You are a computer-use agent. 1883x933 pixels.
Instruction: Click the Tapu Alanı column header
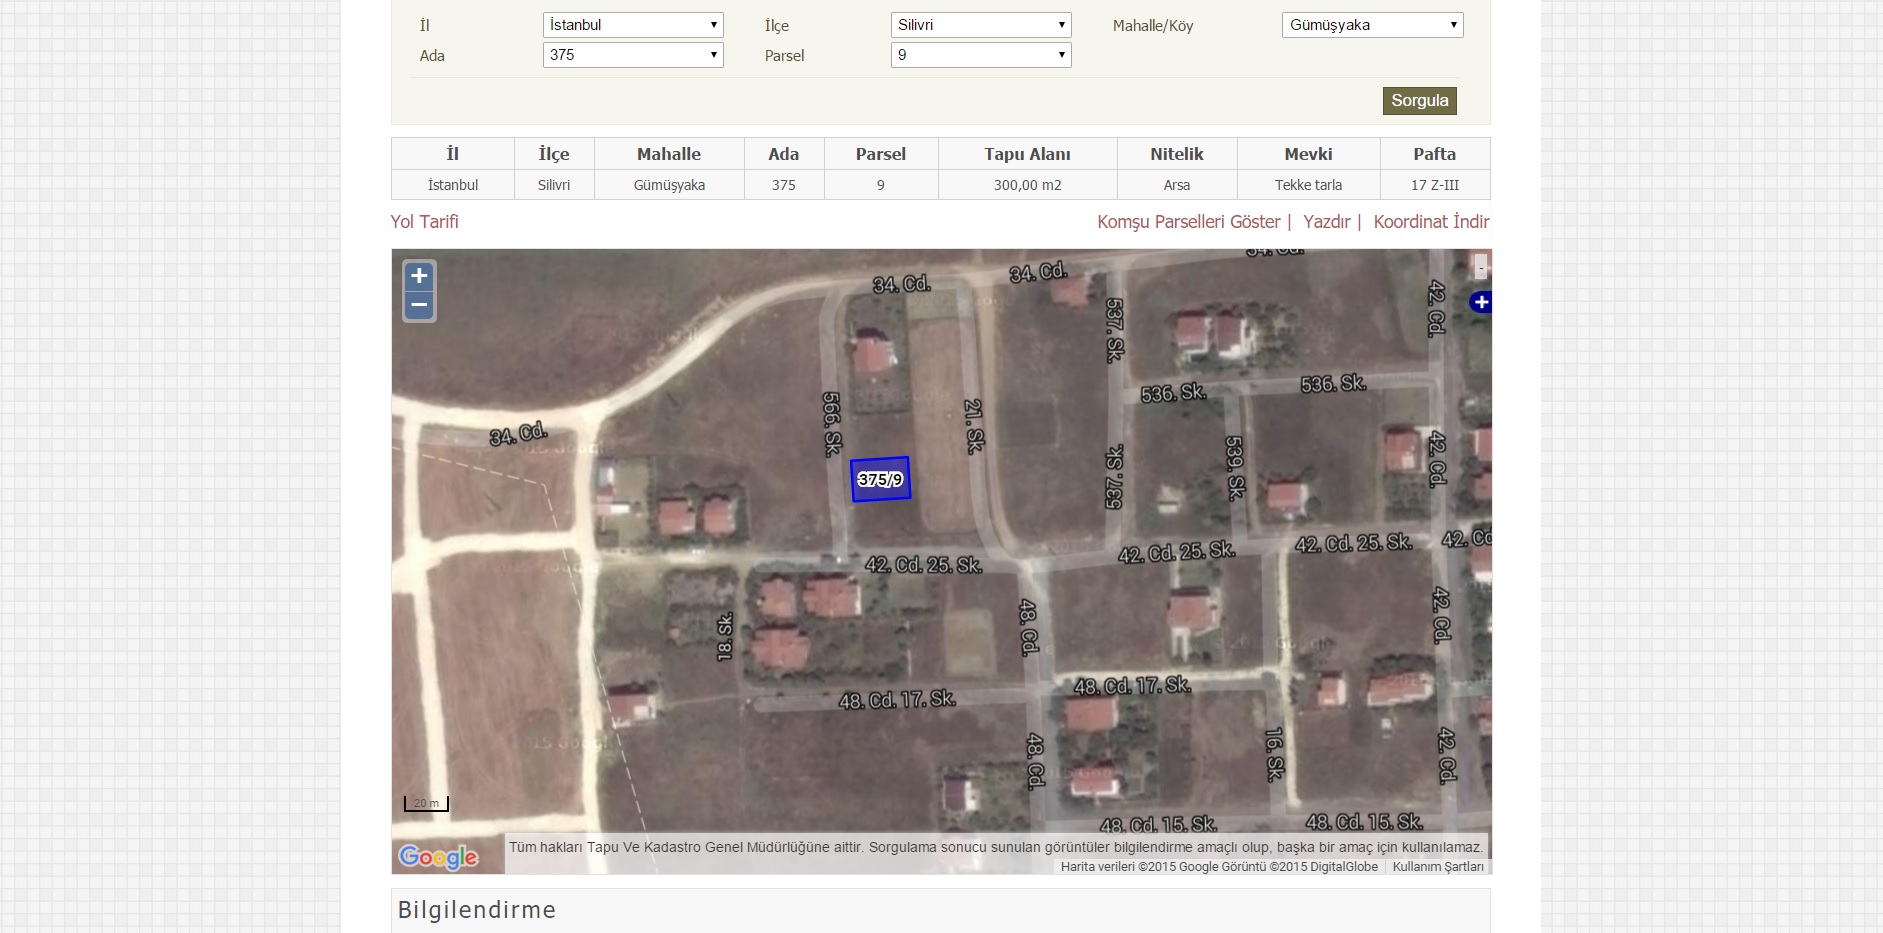click(x=1027, y=154)
